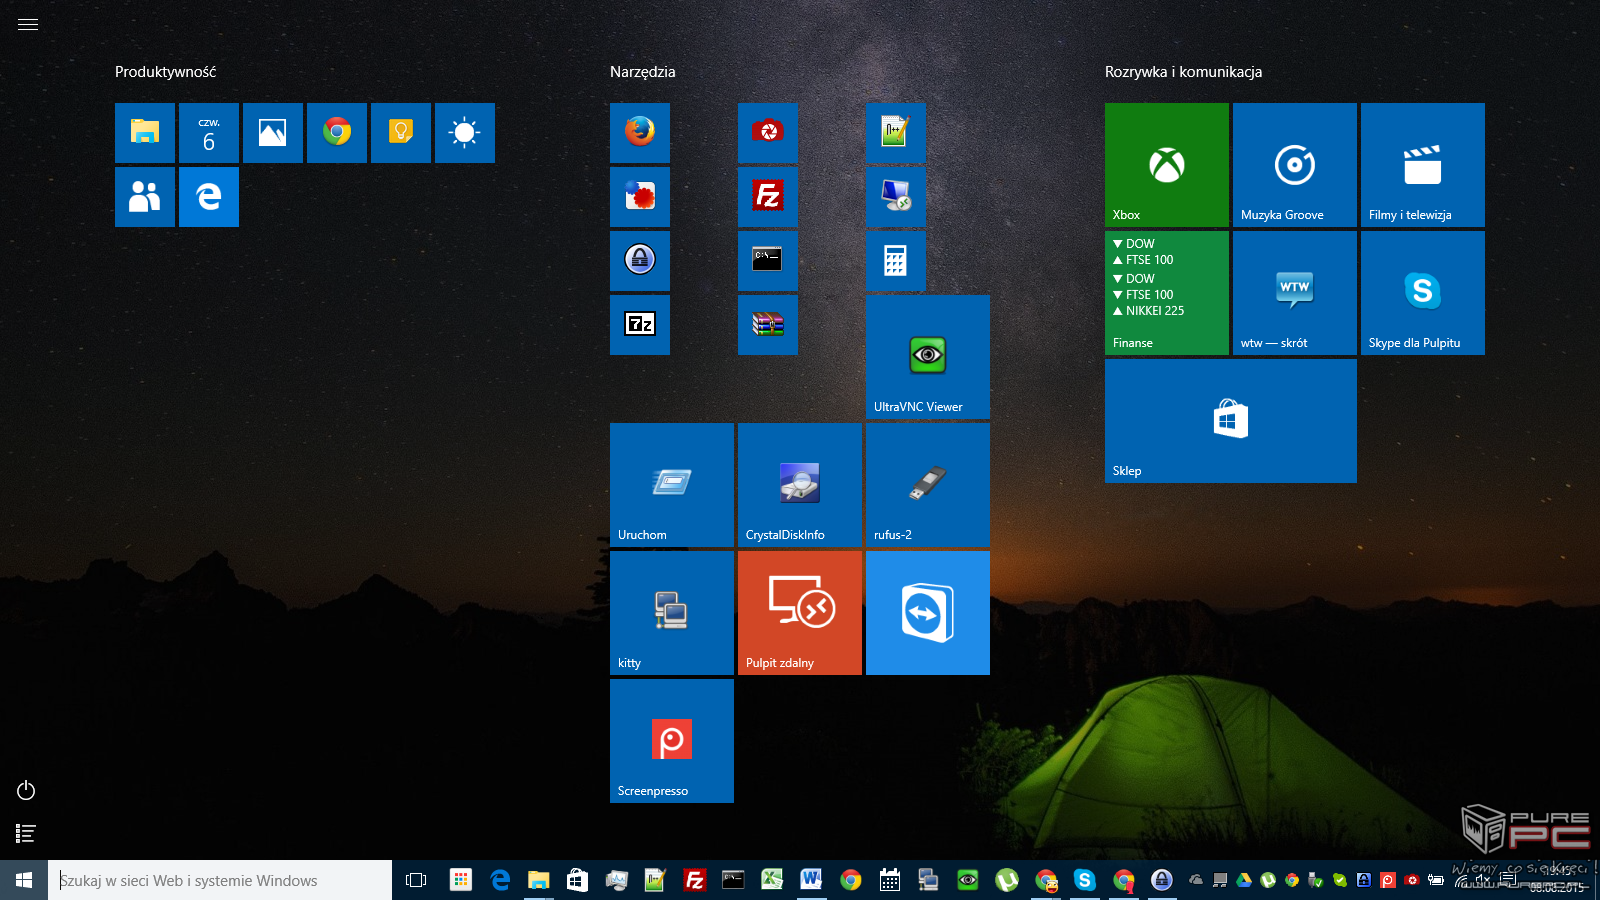Launch the Skype dla Pulpitu tile

click(x=1423, y=293)
